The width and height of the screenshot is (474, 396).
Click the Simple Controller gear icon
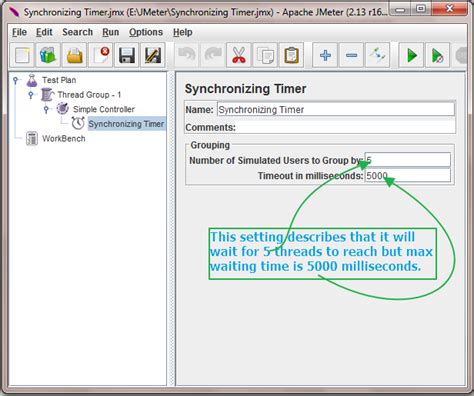point(62,109)
